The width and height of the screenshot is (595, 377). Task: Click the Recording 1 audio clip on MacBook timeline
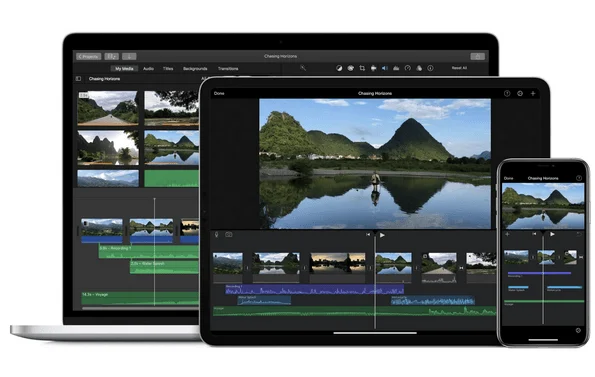click(149, 251)
